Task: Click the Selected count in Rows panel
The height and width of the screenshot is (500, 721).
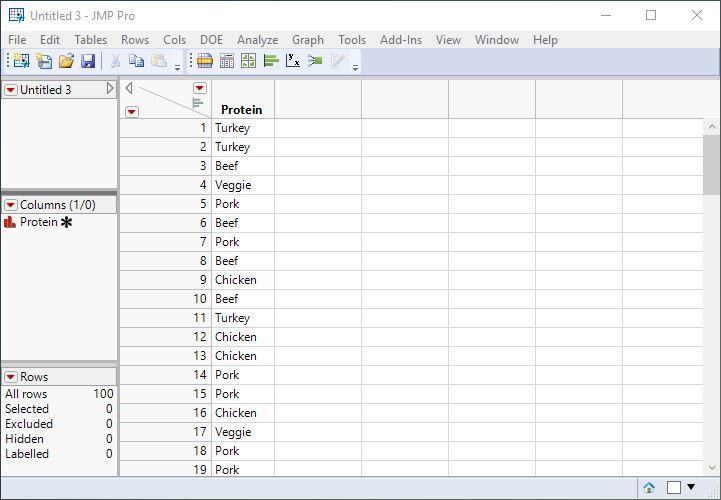Action: pyautogui.click(x=109, y=409)
